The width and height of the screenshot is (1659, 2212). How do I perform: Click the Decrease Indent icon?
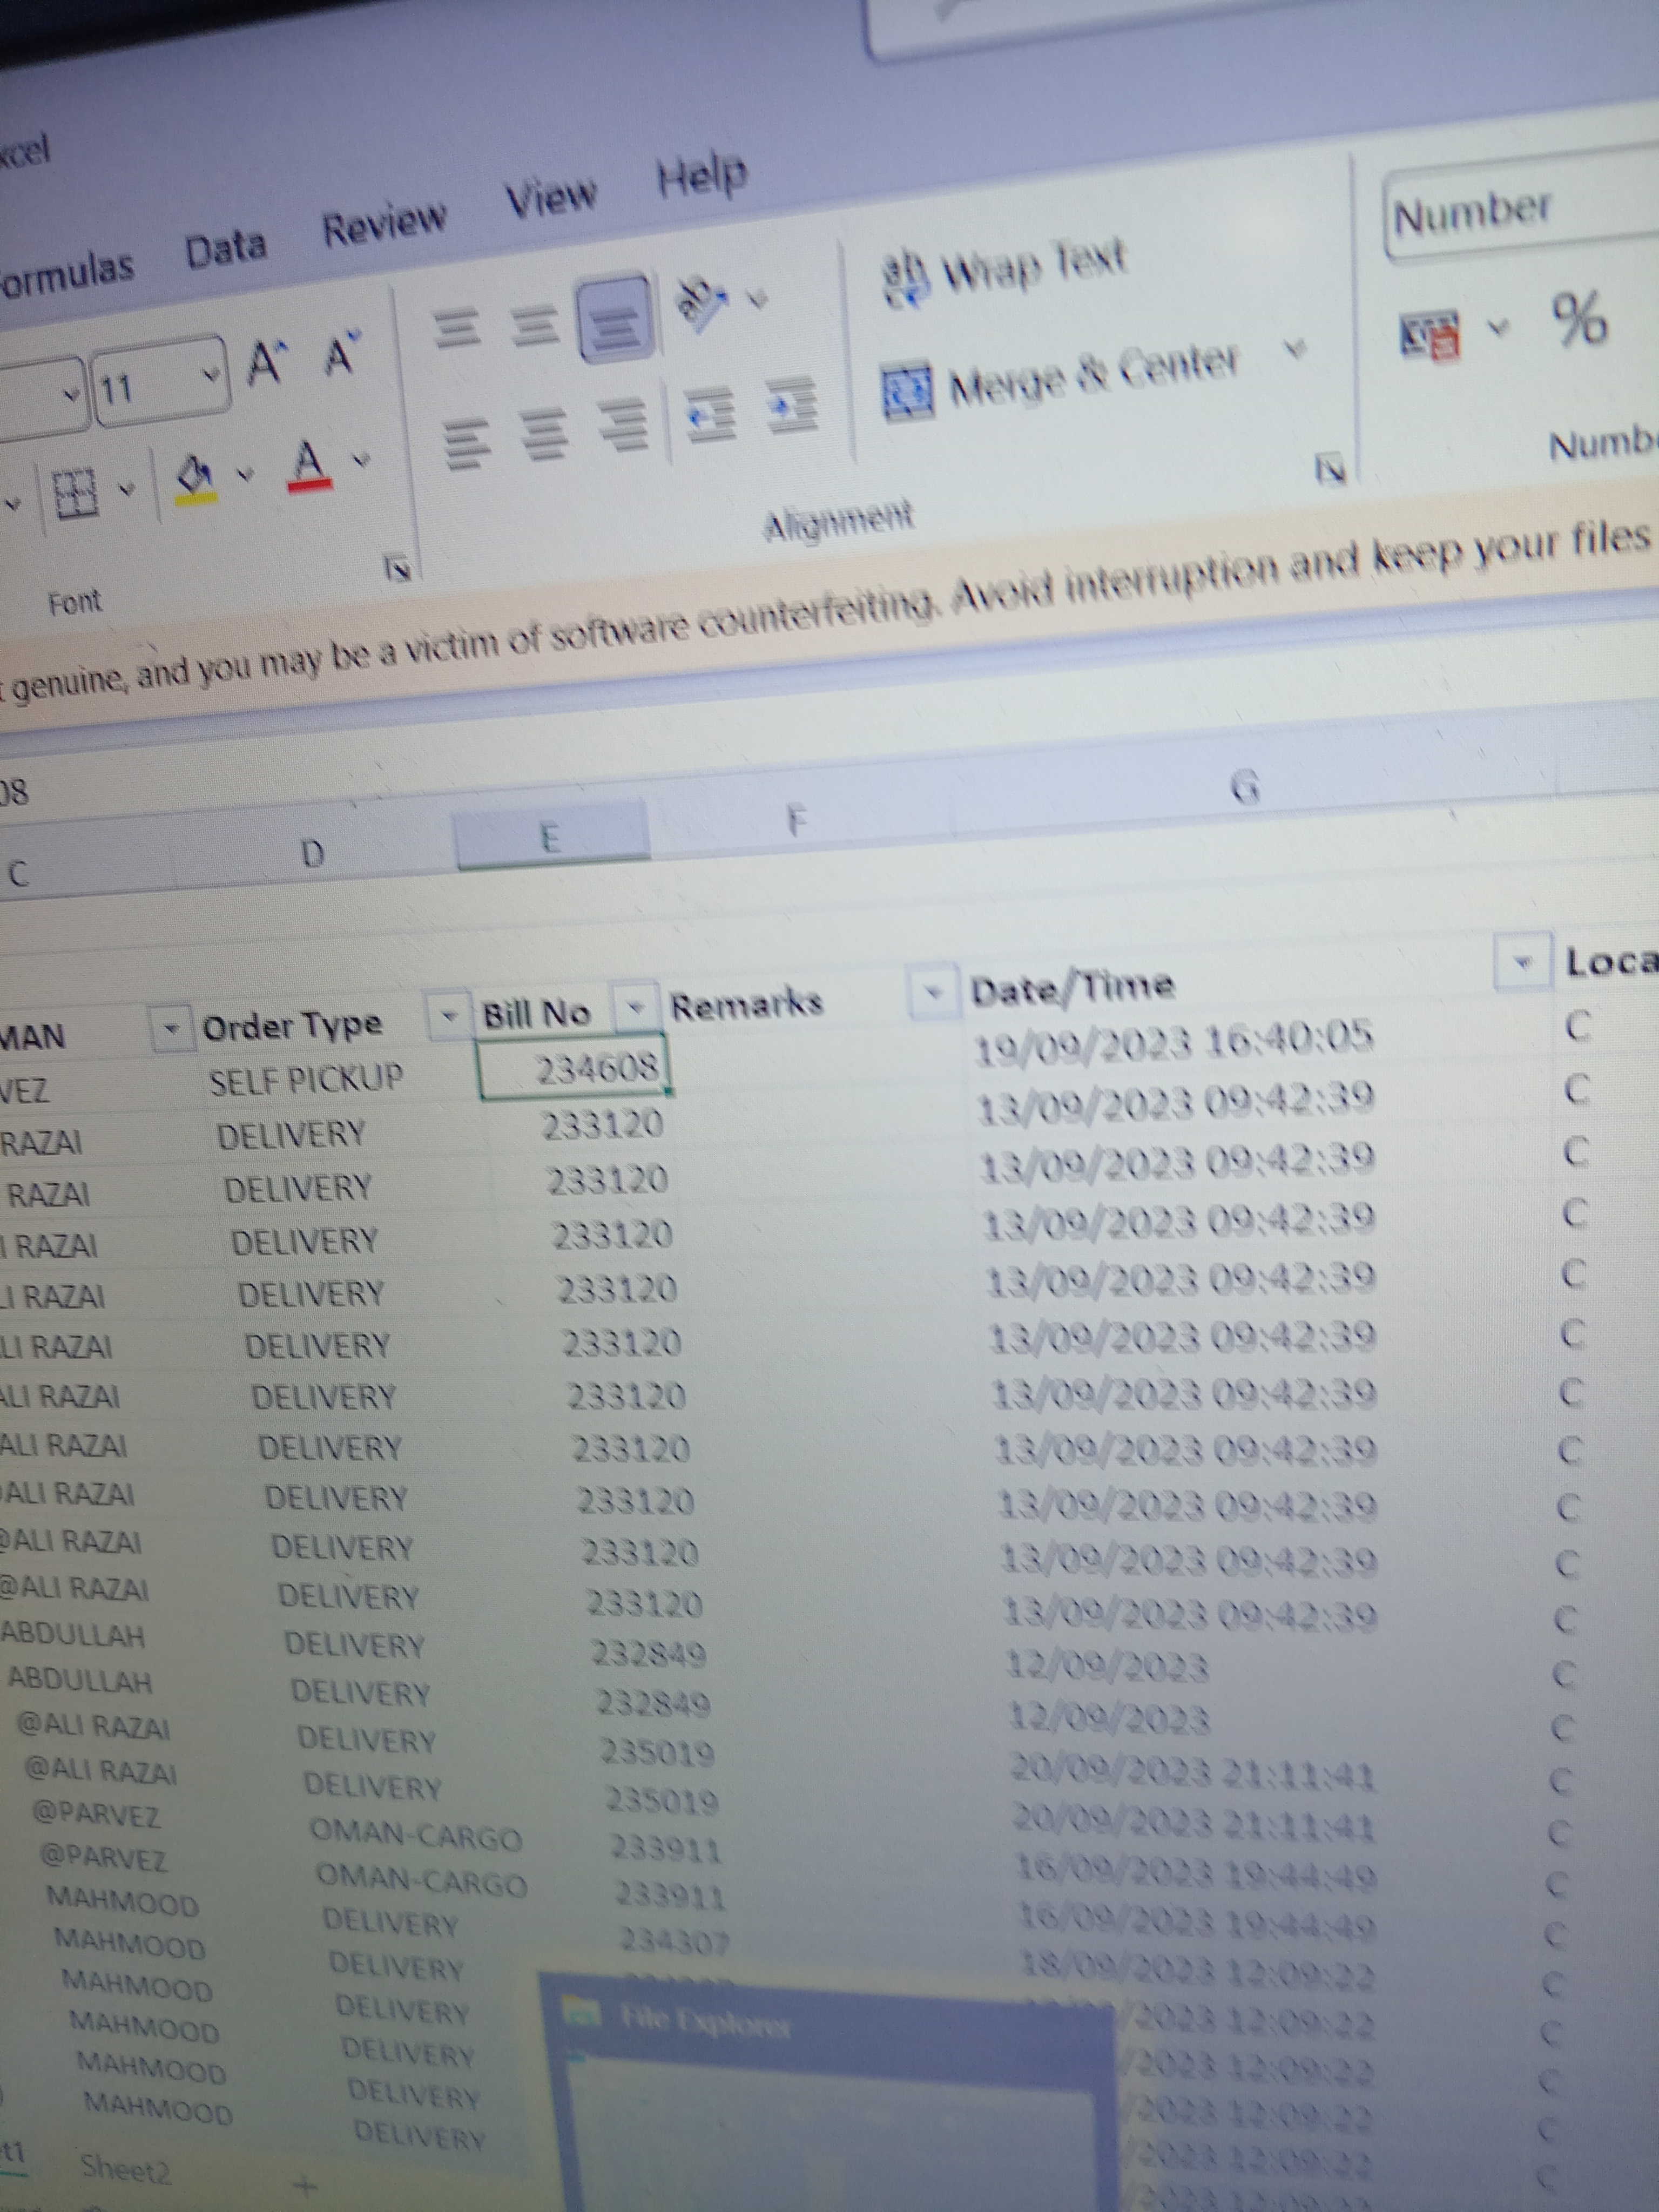point(711,415)
